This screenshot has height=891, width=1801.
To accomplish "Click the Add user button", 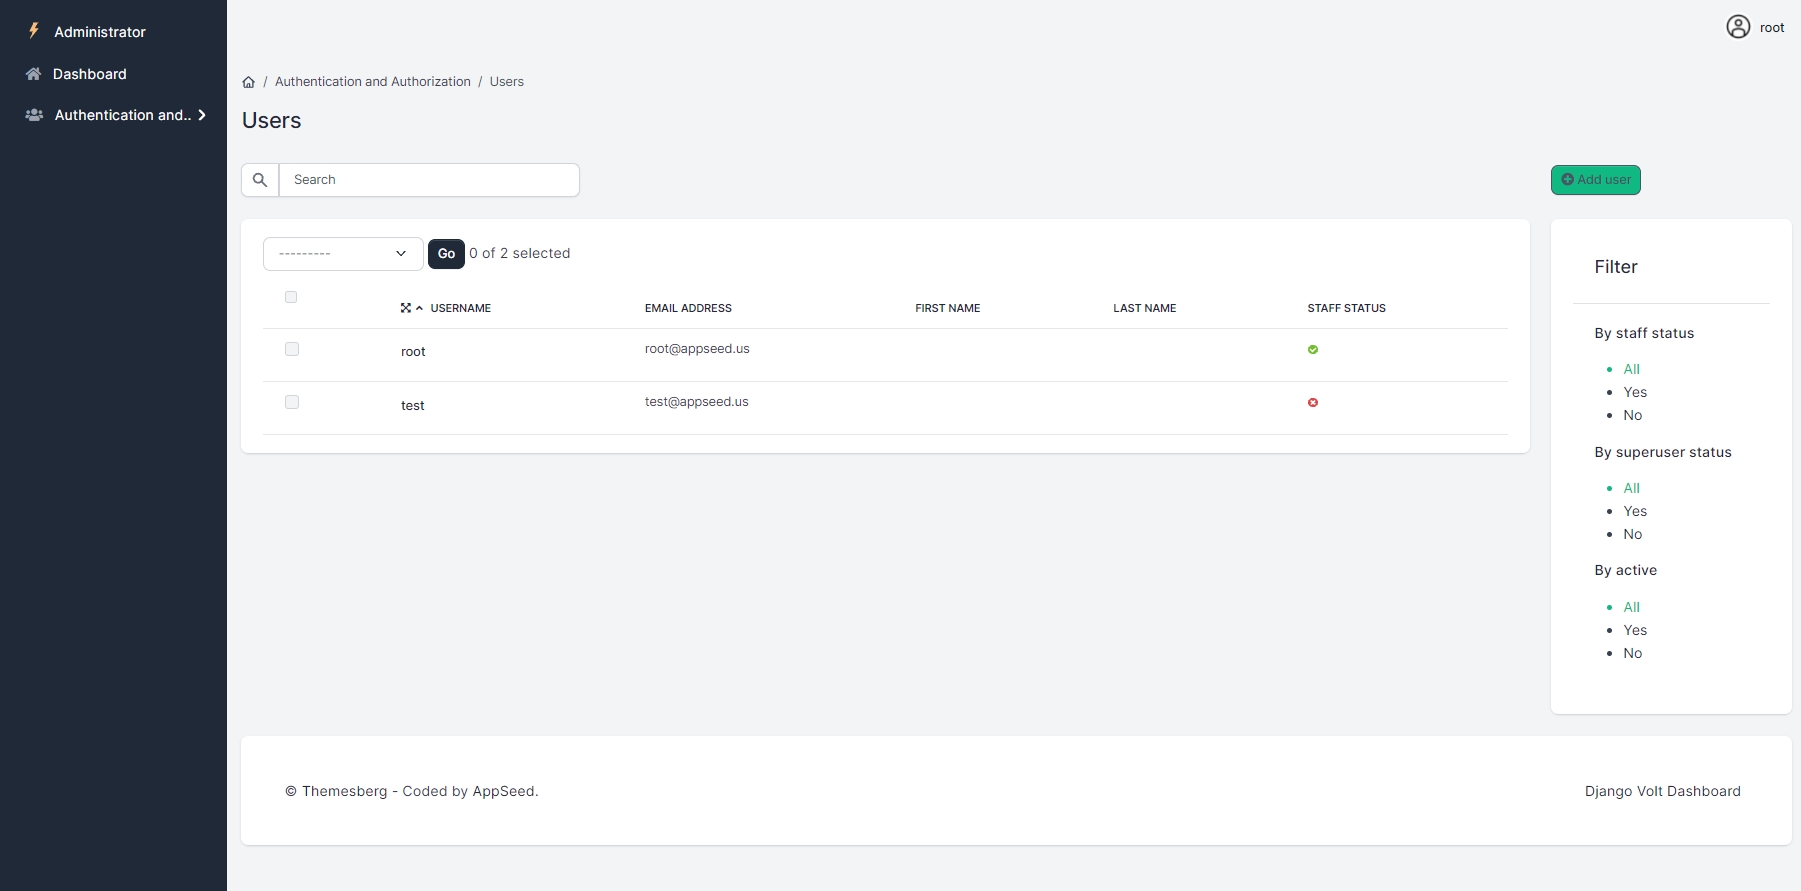I will coord(1595,180).
